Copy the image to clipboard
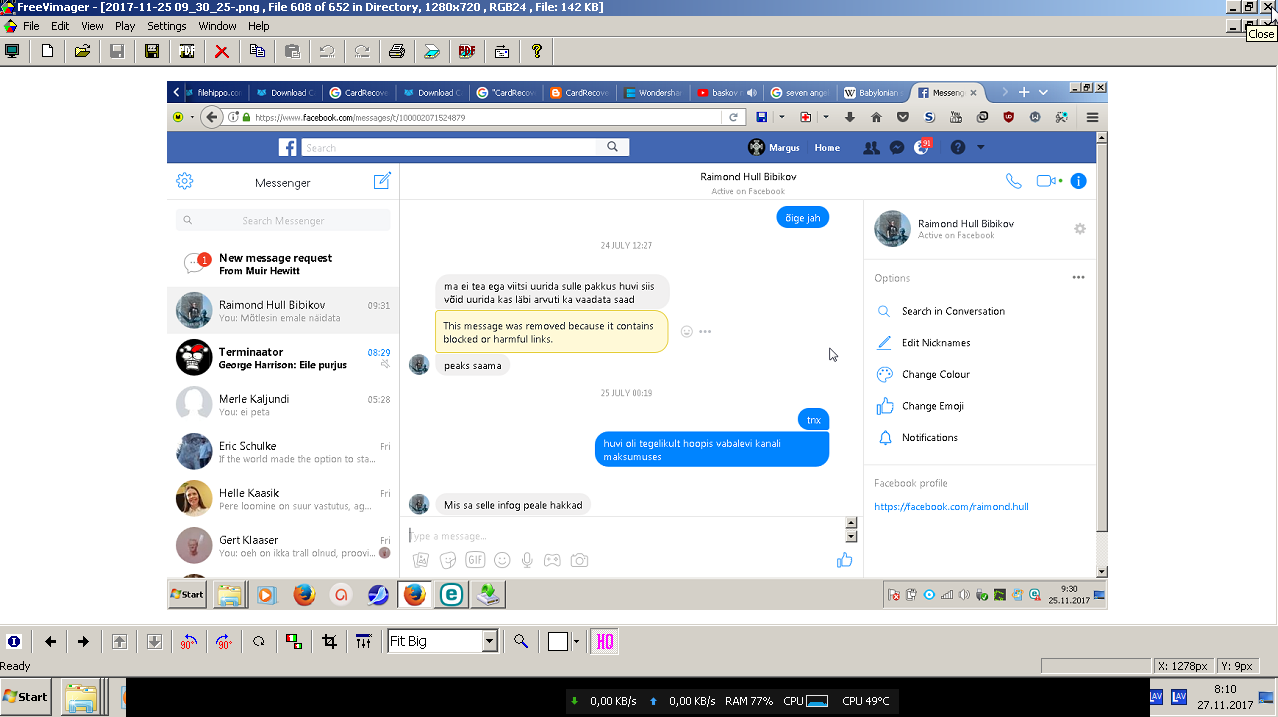Viewport: 1278px width, 717px height. click(257, 50)
